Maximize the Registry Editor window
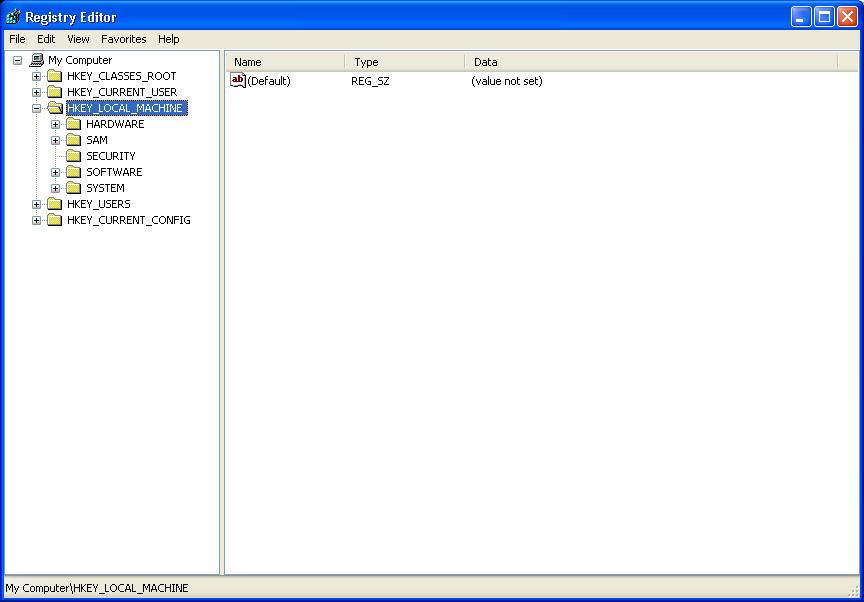 [824, 17]
